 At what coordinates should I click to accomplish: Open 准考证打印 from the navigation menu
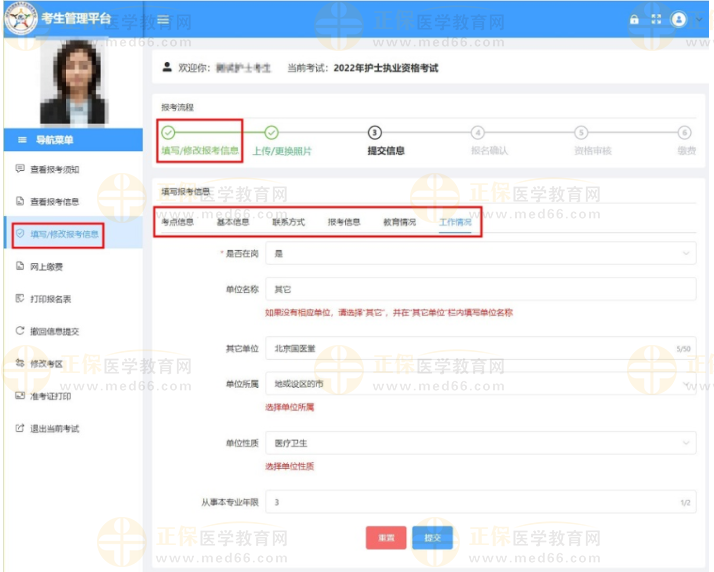(x=51, y=396)
